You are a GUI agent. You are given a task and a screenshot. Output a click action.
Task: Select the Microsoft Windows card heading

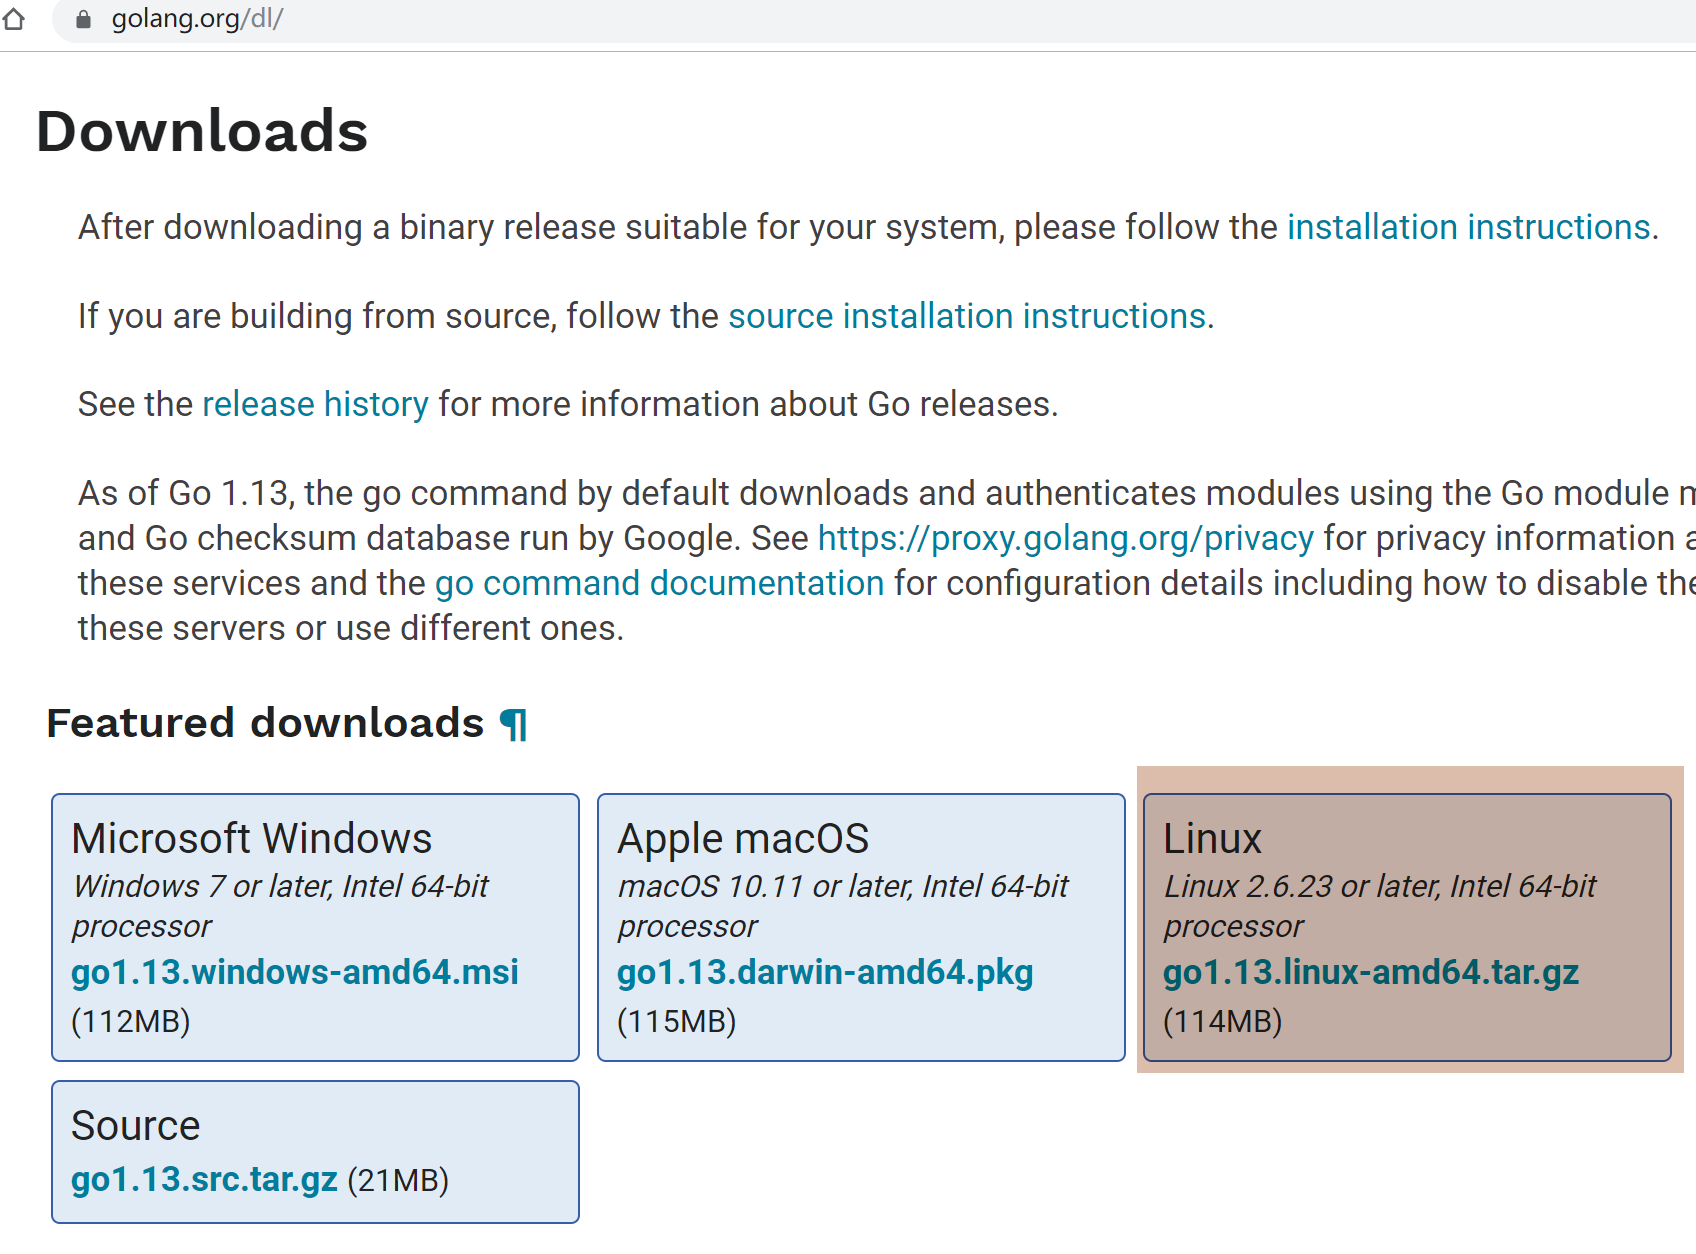click(x=252, y=838)
